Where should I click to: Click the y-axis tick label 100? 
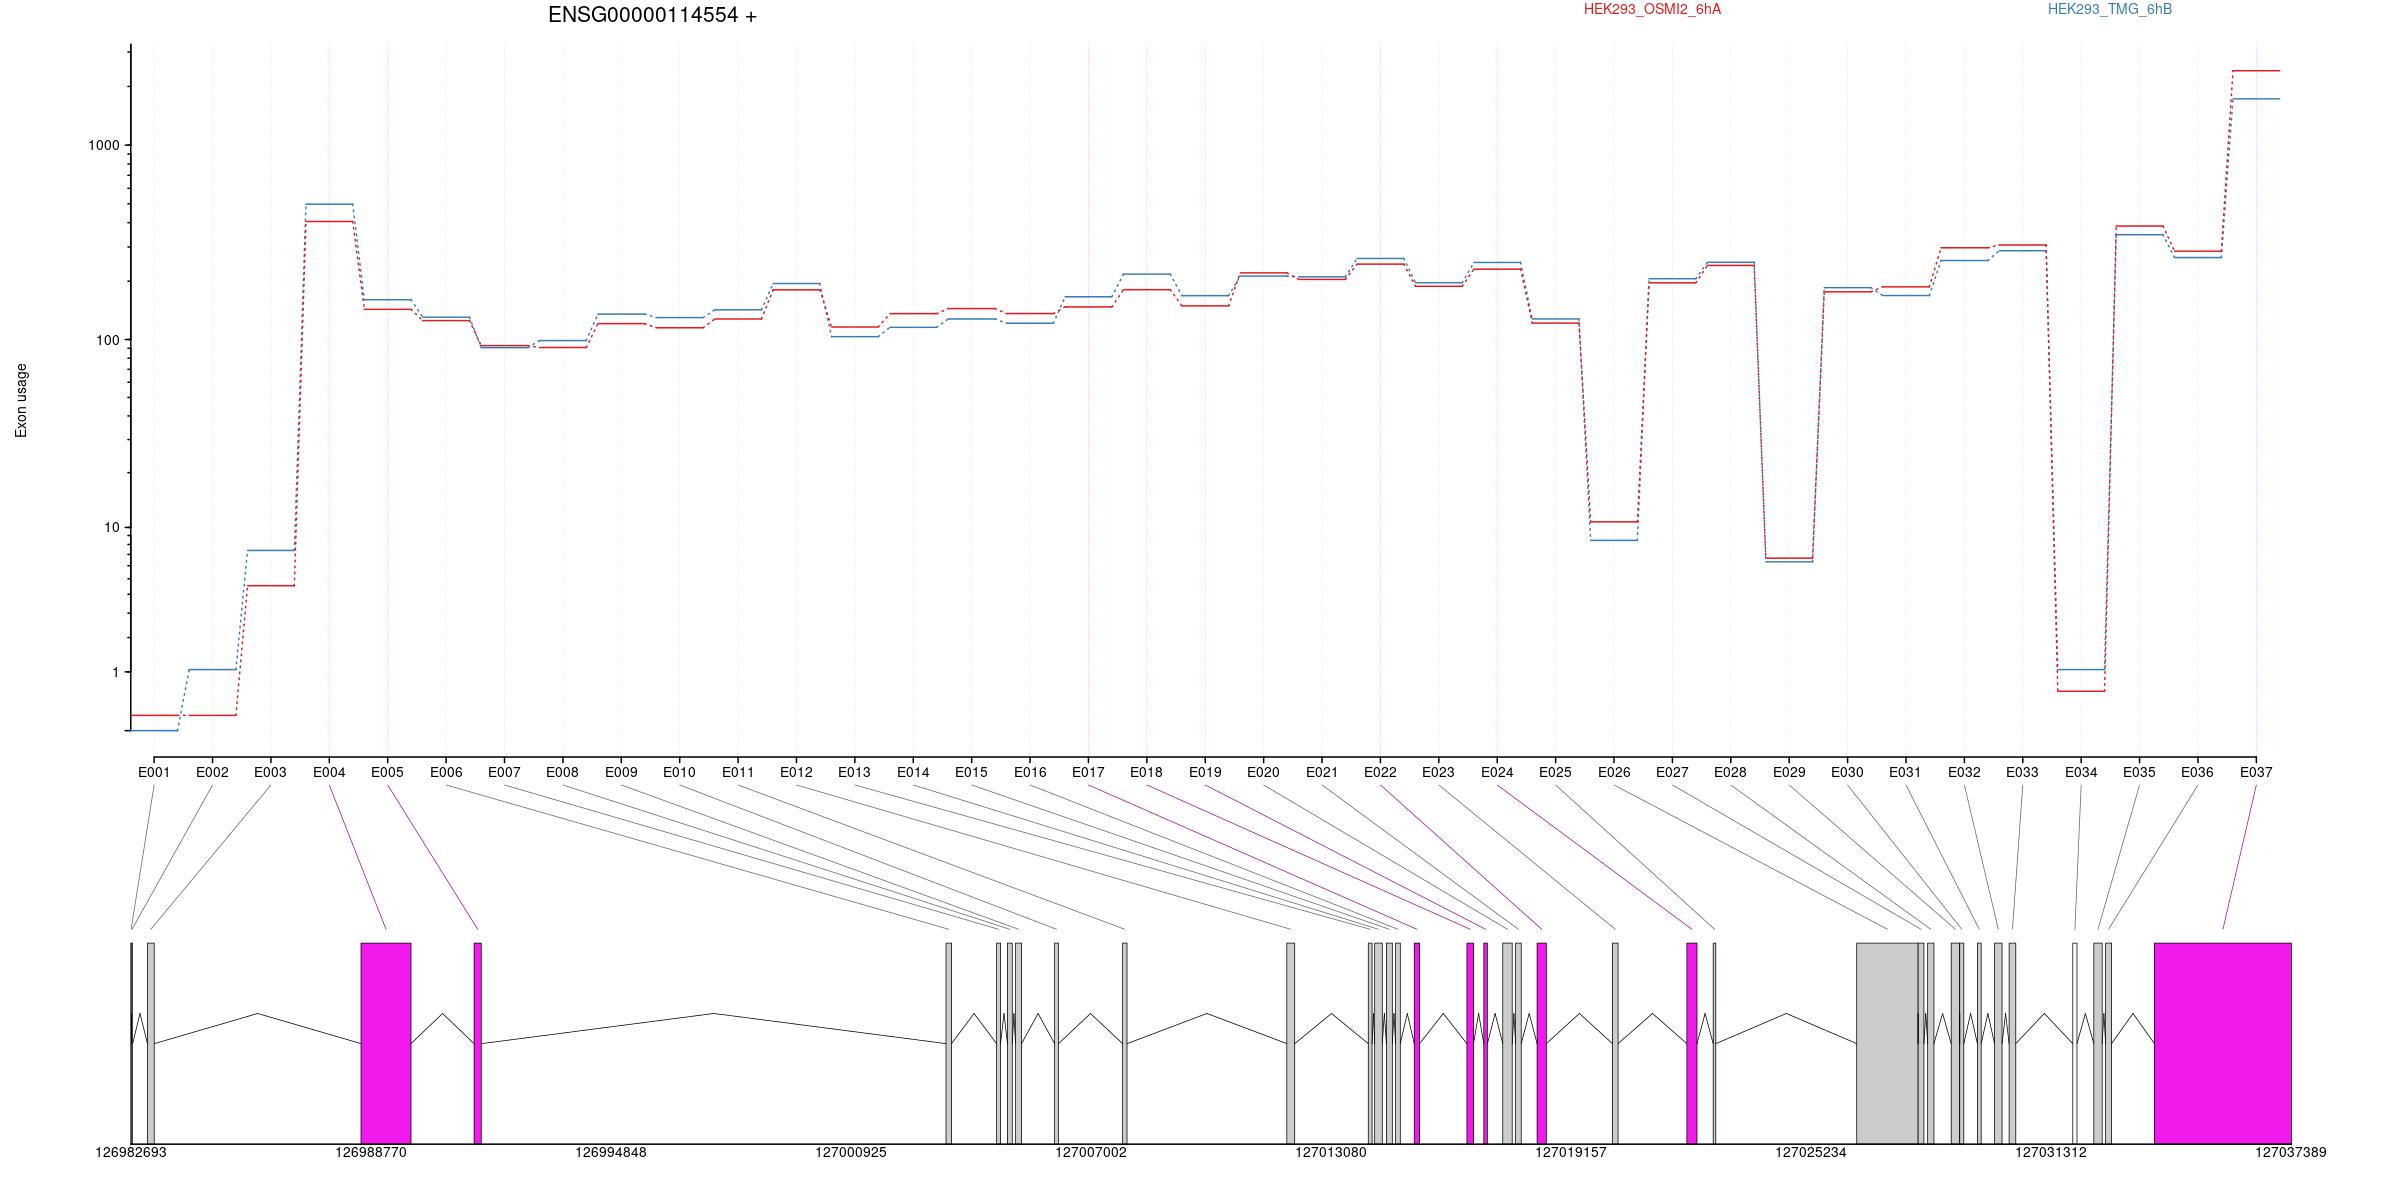(x=108, y=340)
